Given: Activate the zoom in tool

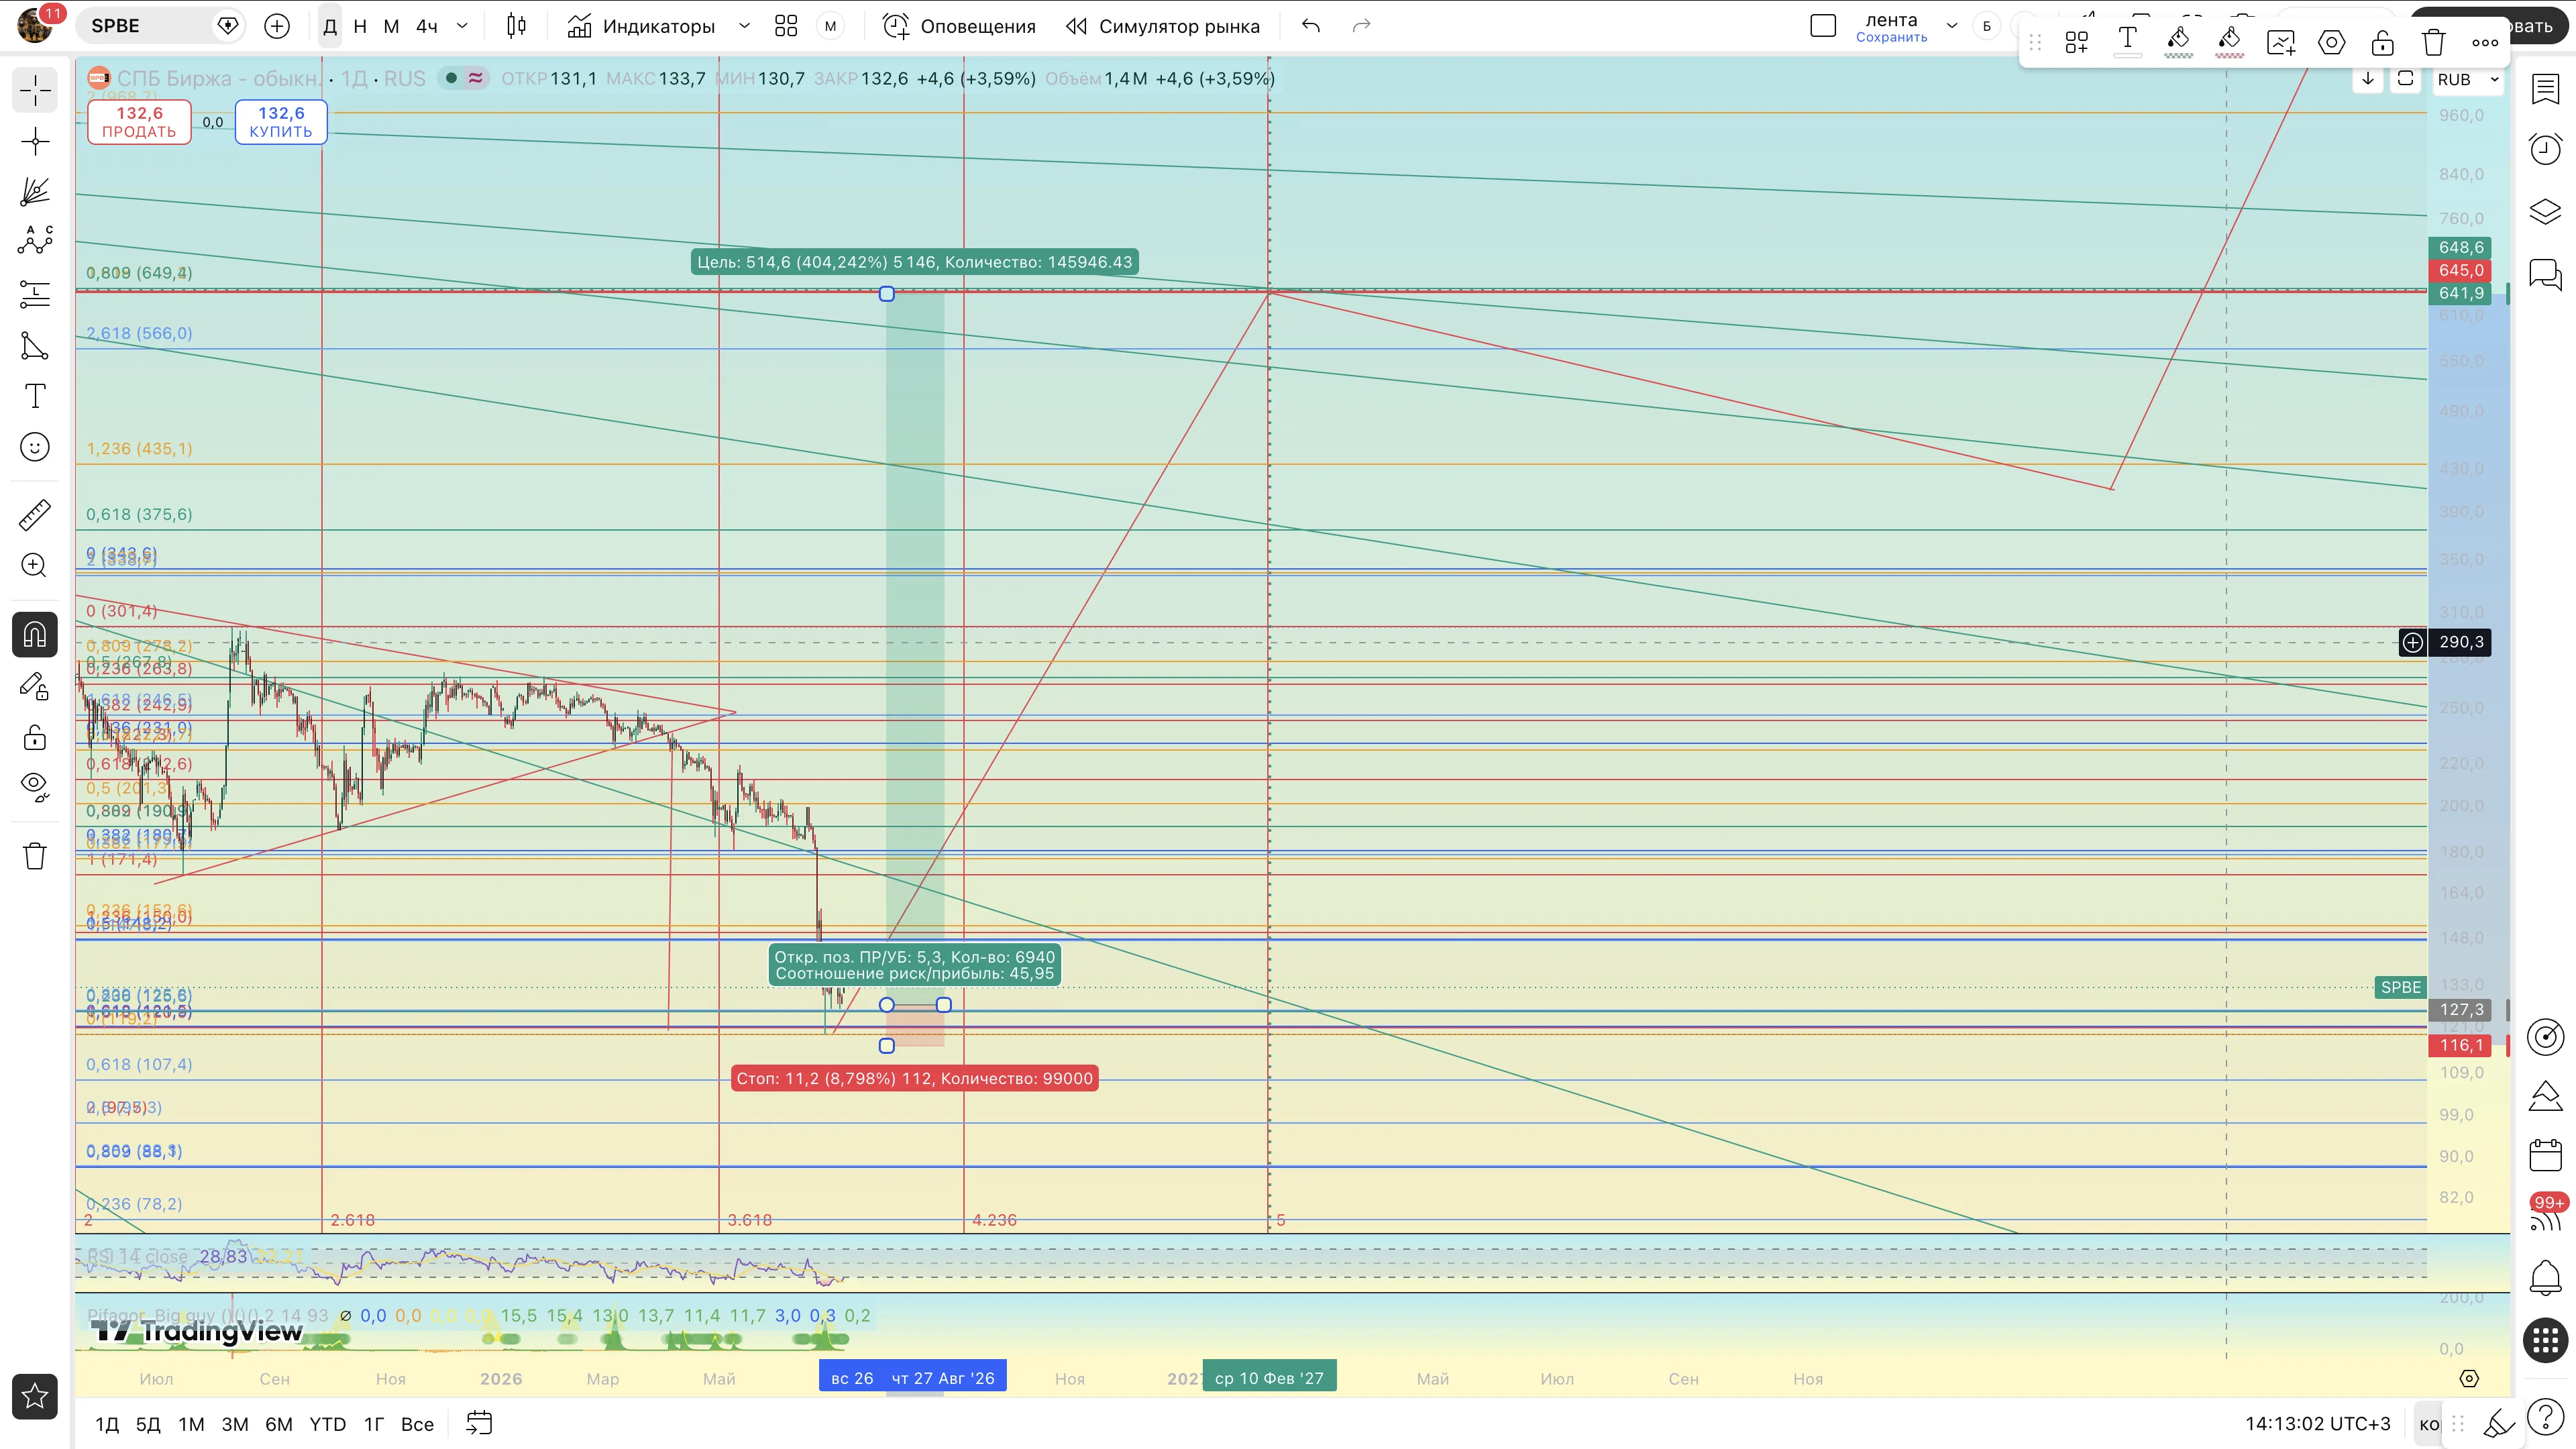Looking at the screenshot, I should click(x=35, y=566).
